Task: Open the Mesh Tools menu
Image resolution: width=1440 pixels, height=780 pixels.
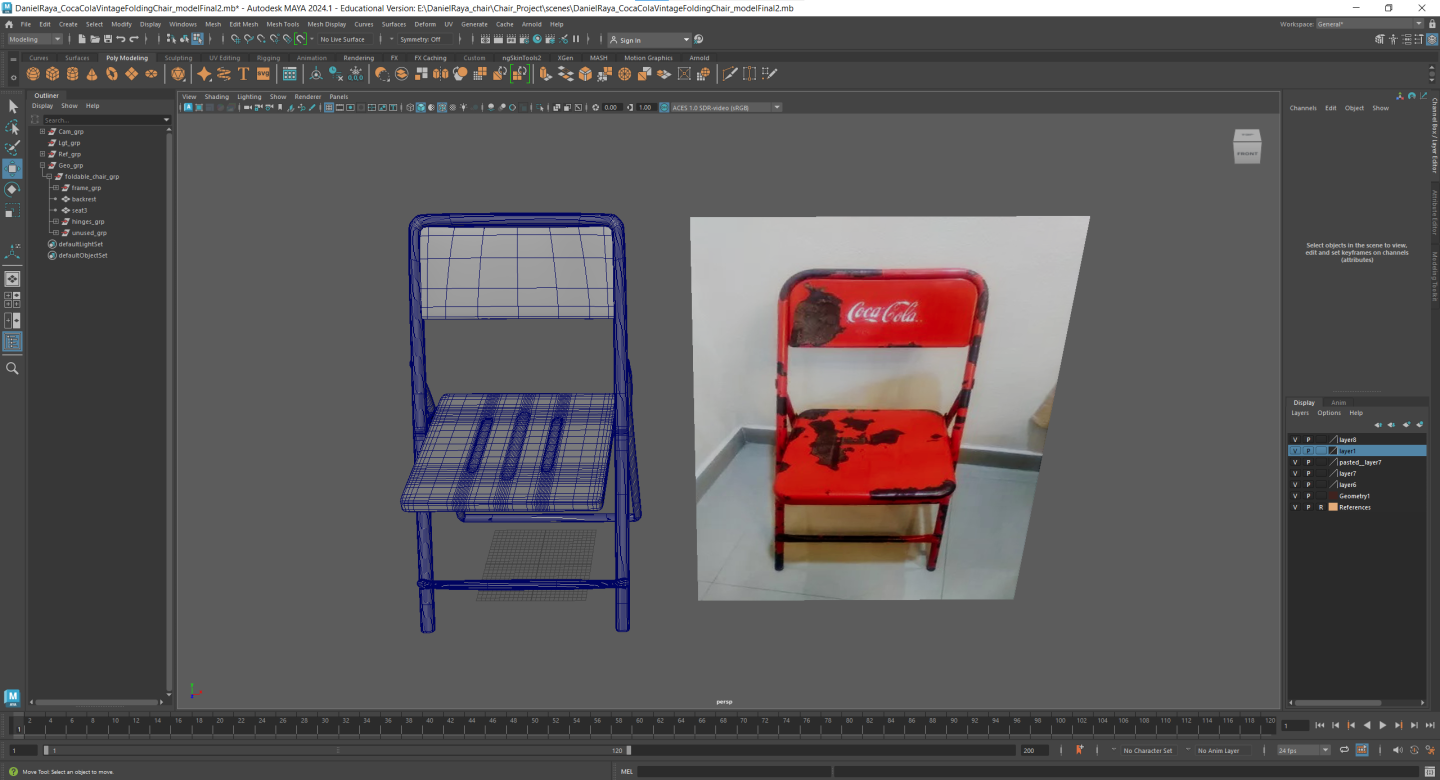Action: [x=283, y=24]
